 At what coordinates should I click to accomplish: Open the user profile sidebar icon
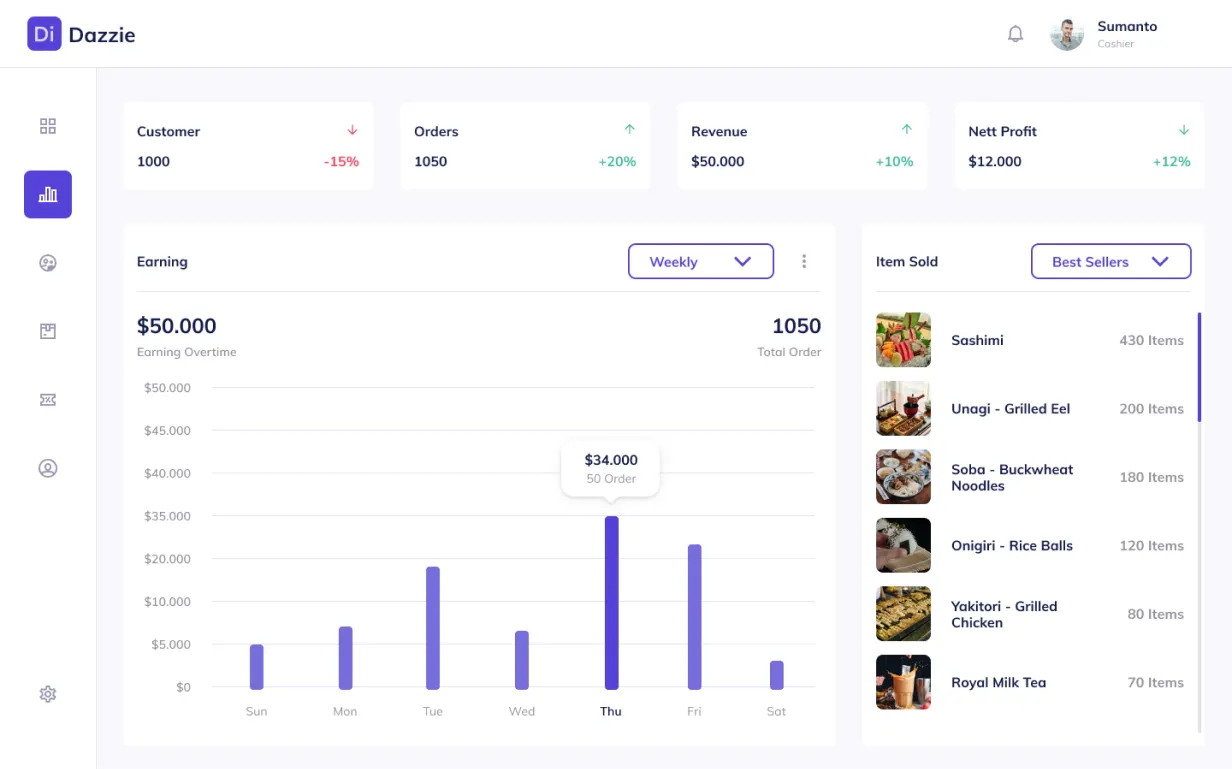coord(48,468)
